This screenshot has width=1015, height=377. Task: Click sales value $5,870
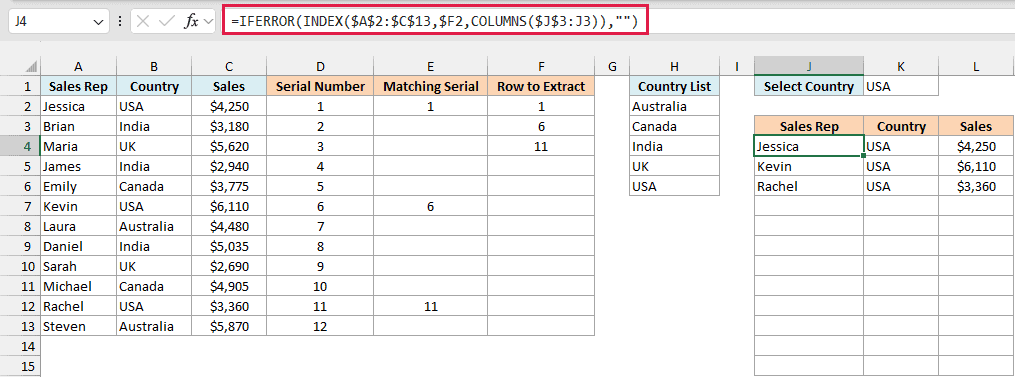click(x=229, y=326)
